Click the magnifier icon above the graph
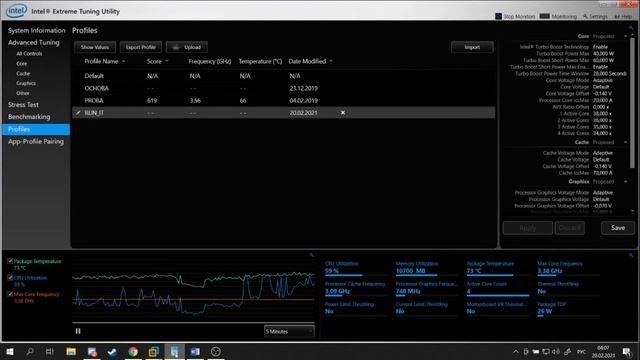640x360 pixels. pos(312,255)
